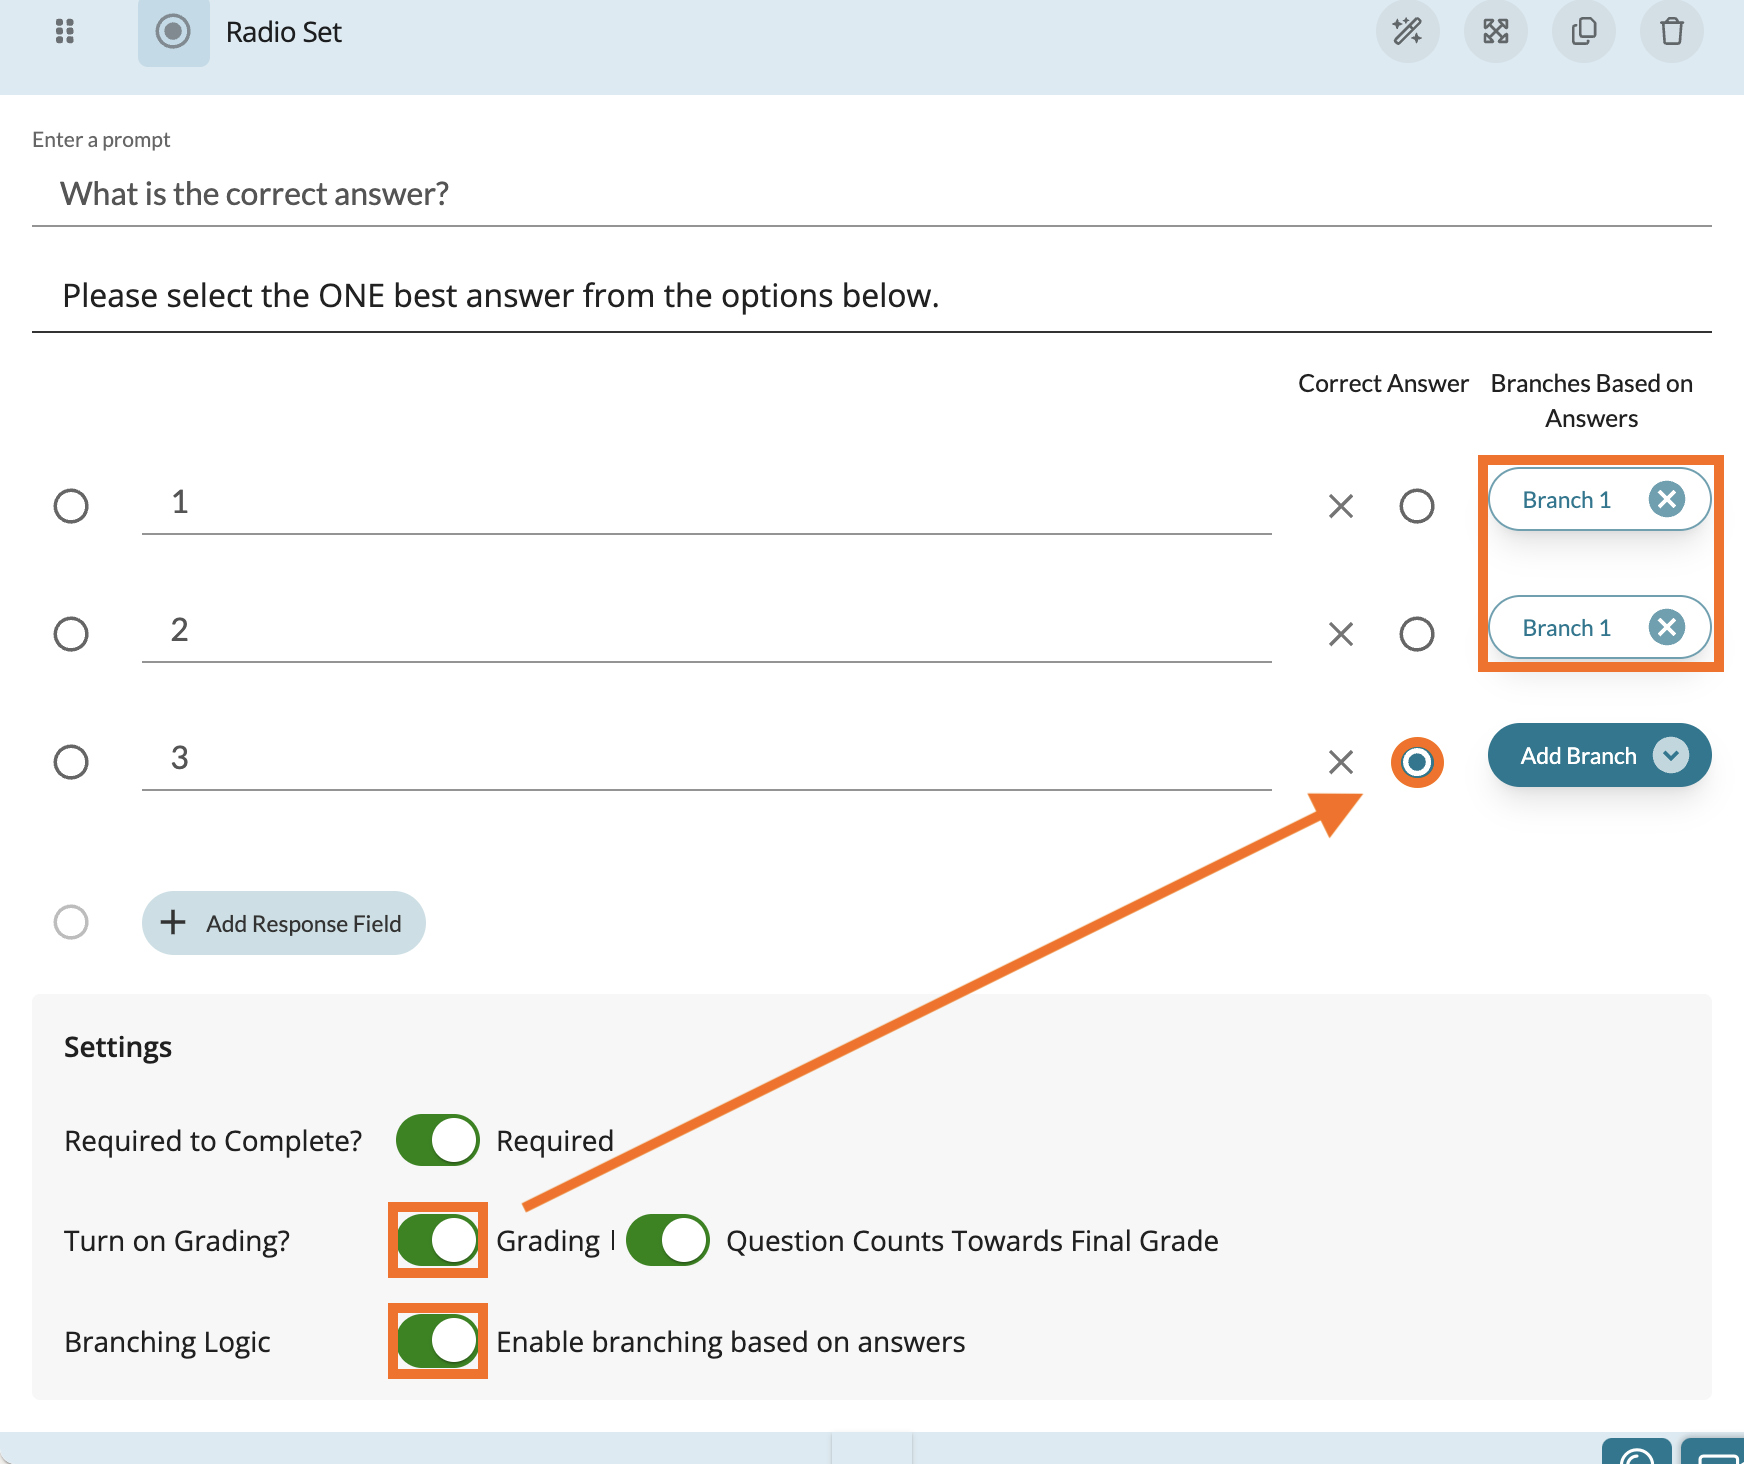The image size is (1744, 1464).
Task: Click the expand arrows icon in header
Action: 1495,32
